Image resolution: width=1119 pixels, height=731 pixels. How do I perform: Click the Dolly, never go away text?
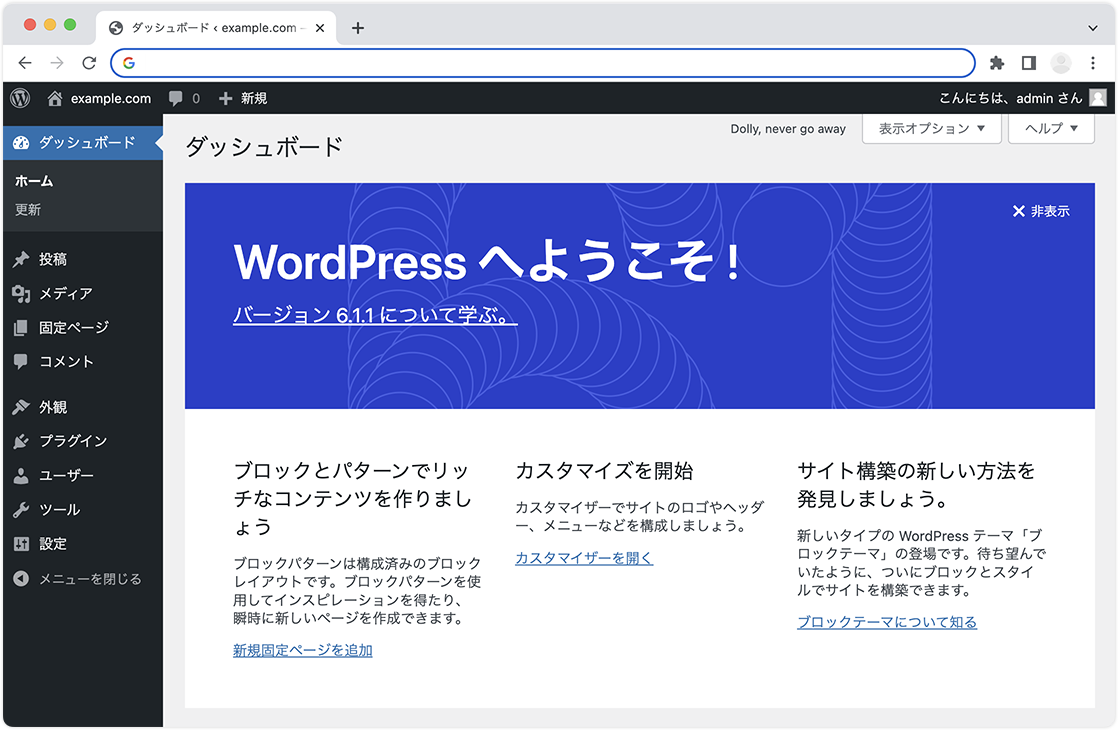coord(788,129)
